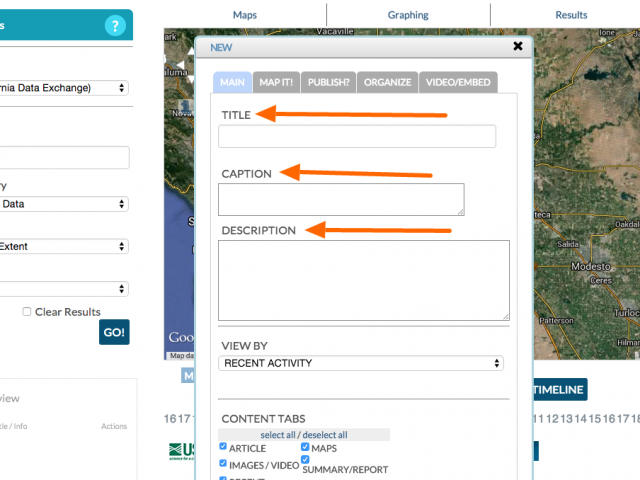Image resolution: width=640 pixels, height=480 pixels.
Task: Click into the TITLE input field
Action: point(357,137)
